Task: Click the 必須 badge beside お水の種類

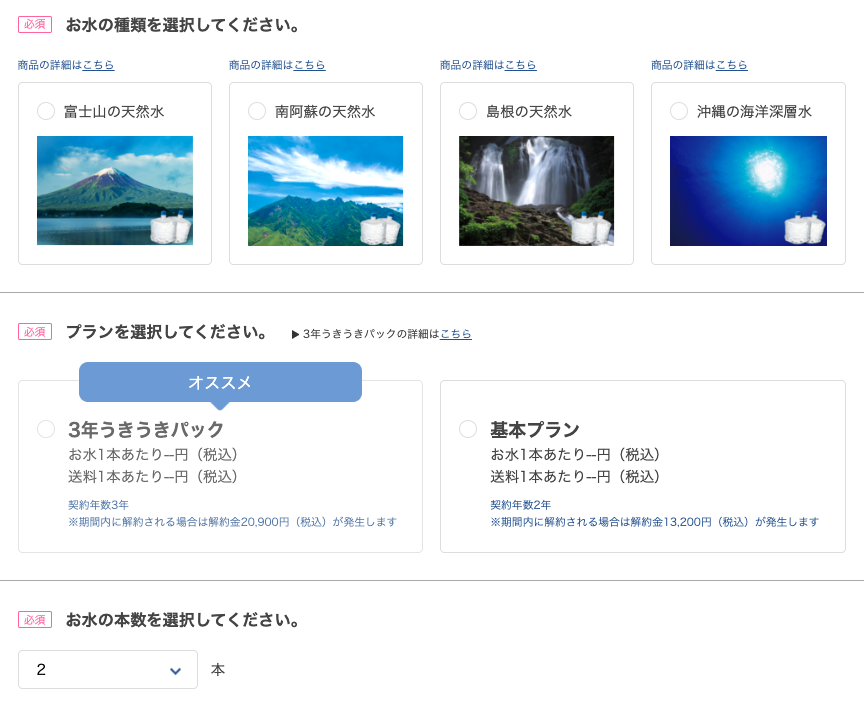Action: click(x=35, y=25)
